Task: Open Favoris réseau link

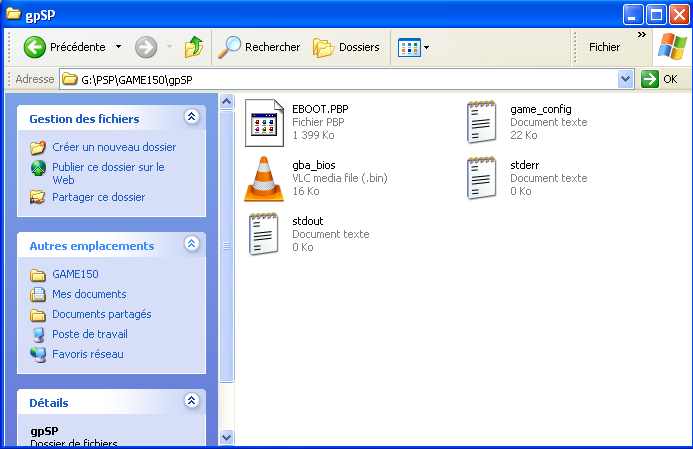Action: 88,354
